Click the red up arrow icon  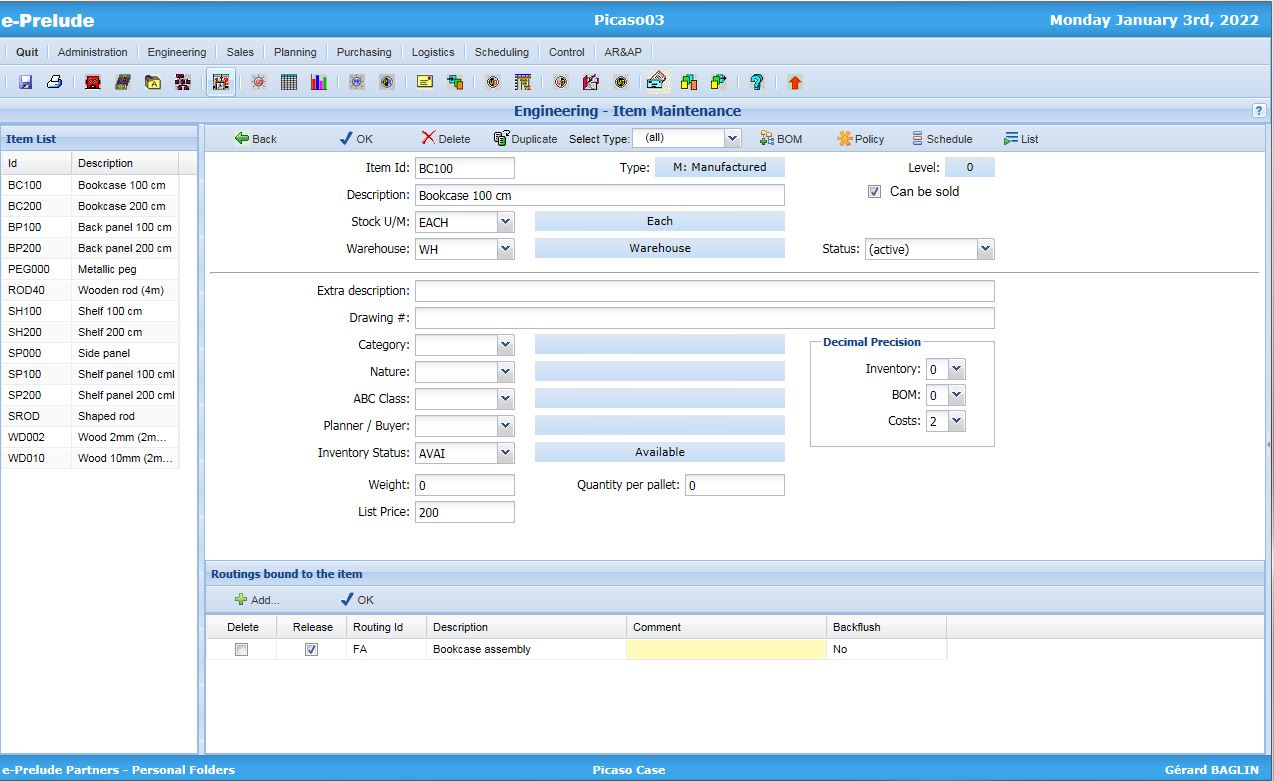(x=794, y=83)
